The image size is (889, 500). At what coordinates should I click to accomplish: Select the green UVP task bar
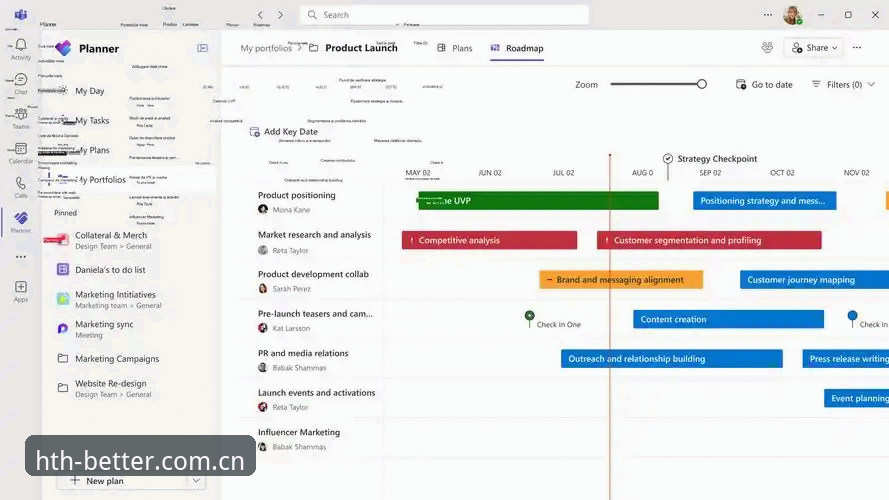click(538, 201)
